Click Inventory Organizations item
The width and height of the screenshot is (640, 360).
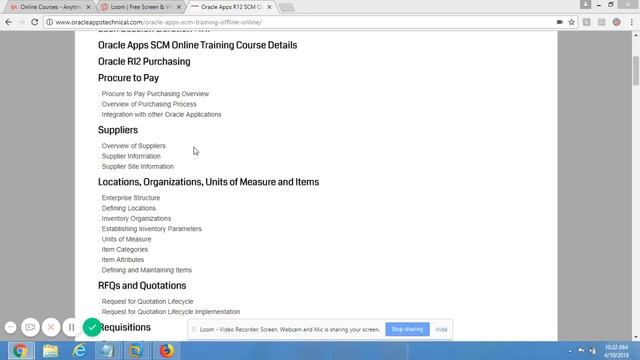pos(136,218)
